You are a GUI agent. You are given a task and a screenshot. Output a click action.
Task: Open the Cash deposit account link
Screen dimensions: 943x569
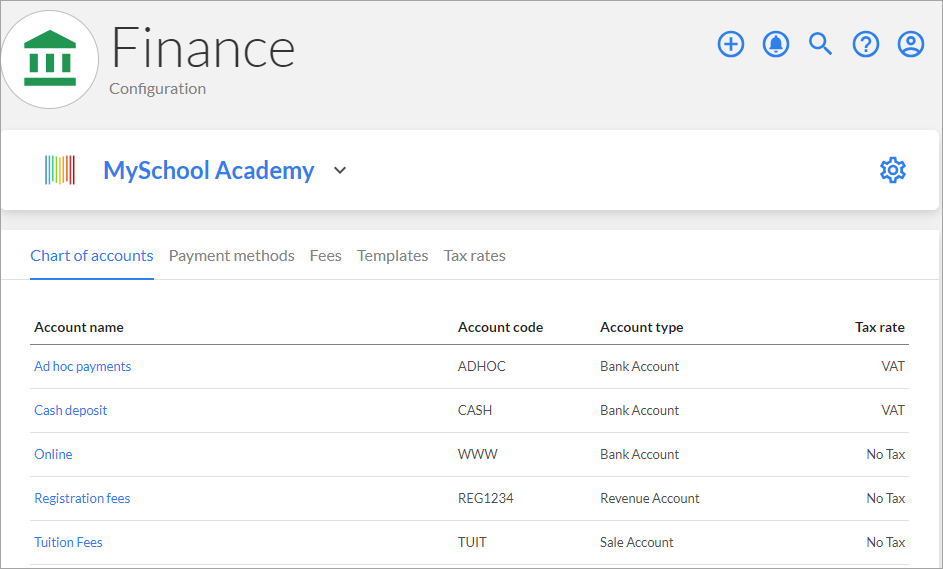(70, 410)
